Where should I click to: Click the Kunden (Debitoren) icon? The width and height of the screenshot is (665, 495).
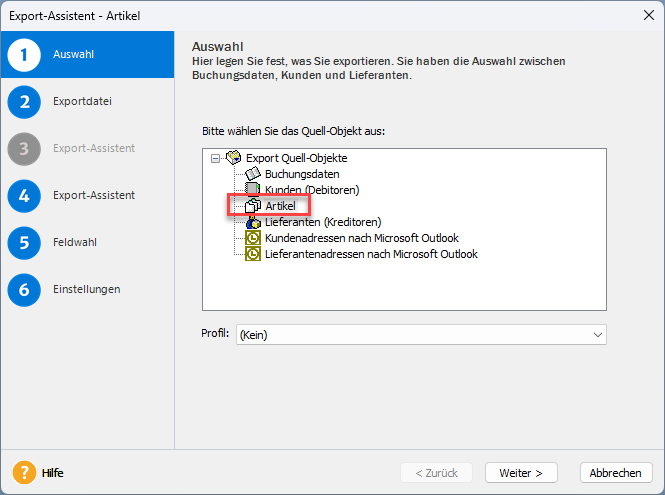click(x=253, y=189)
